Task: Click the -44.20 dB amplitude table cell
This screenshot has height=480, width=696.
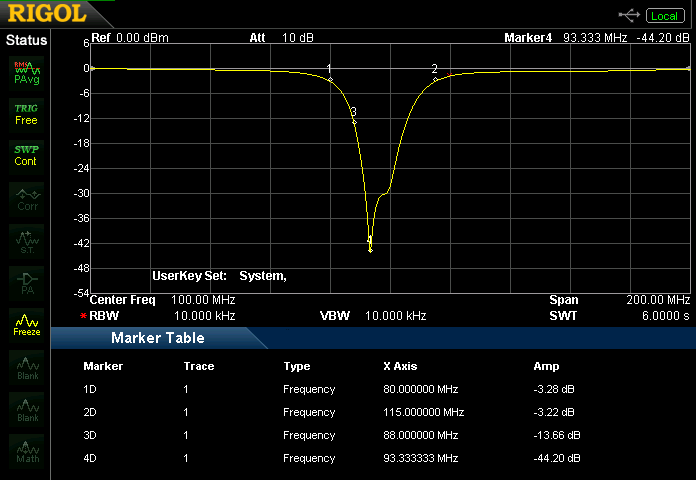Action: 557,458
